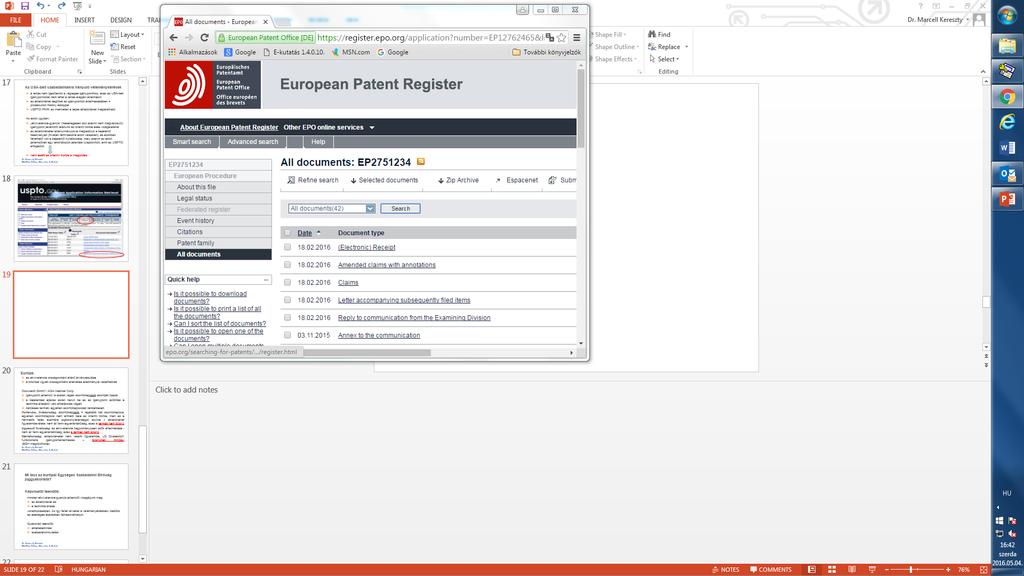Switch to Reading View

coord(852,569)
